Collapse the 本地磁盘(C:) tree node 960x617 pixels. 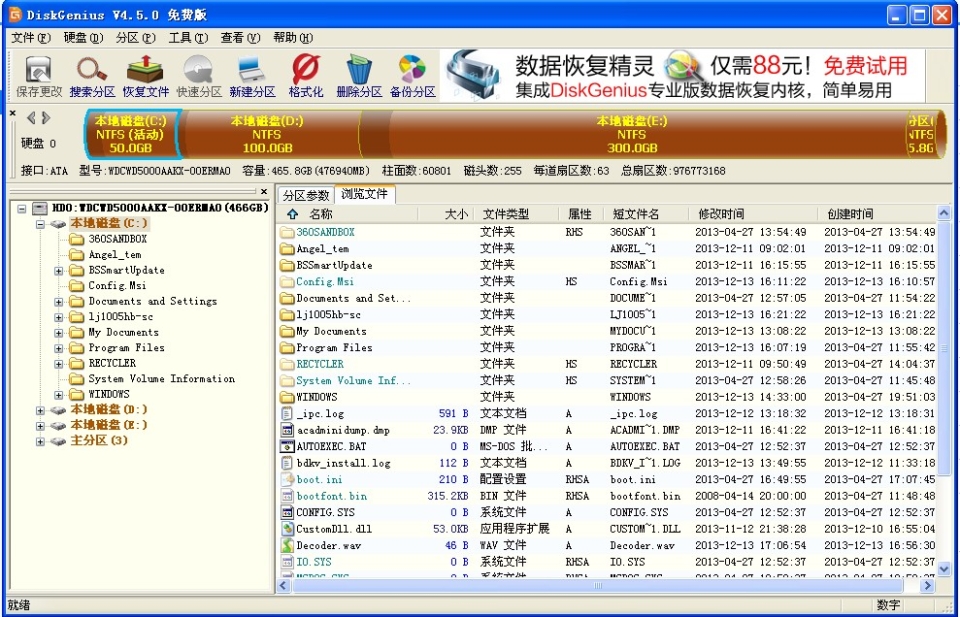(40, 224)
